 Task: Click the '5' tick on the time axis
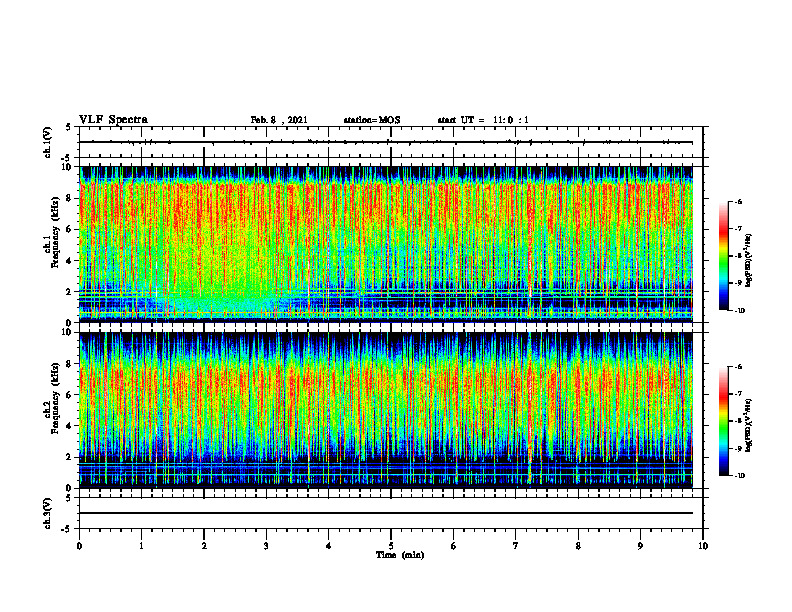click(x=391, y=546)
